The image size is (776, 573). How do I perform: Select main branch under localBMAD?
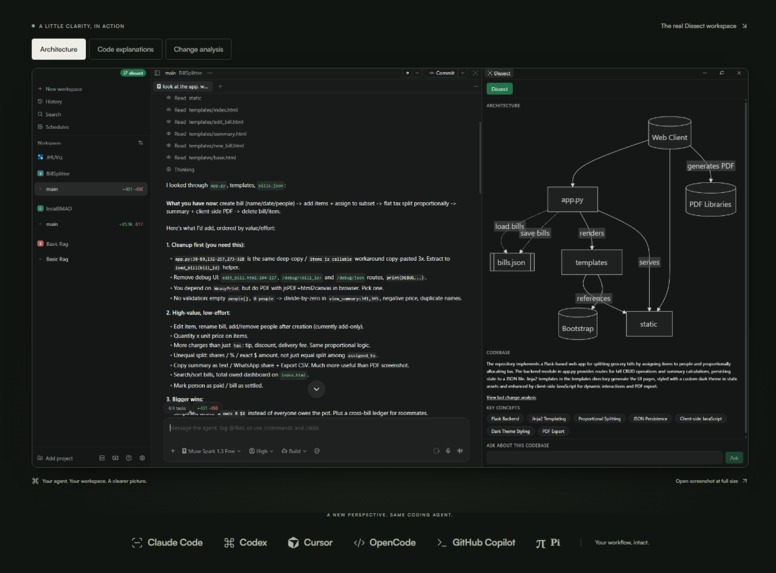tap(91, 224)
